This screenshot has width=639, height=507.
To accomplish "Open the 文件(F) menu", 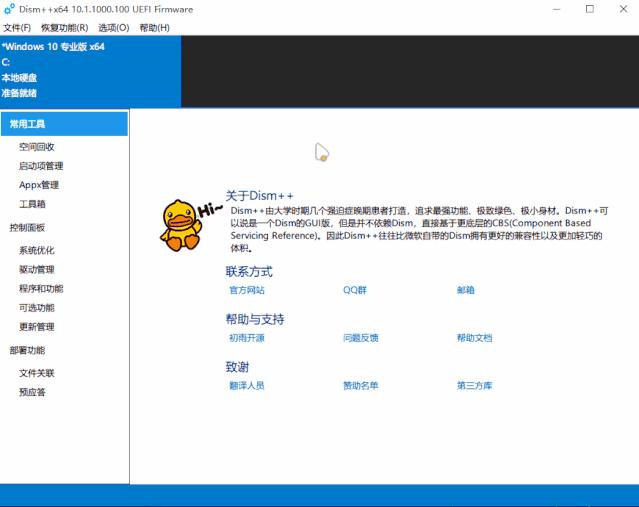I will coord(17,28).
